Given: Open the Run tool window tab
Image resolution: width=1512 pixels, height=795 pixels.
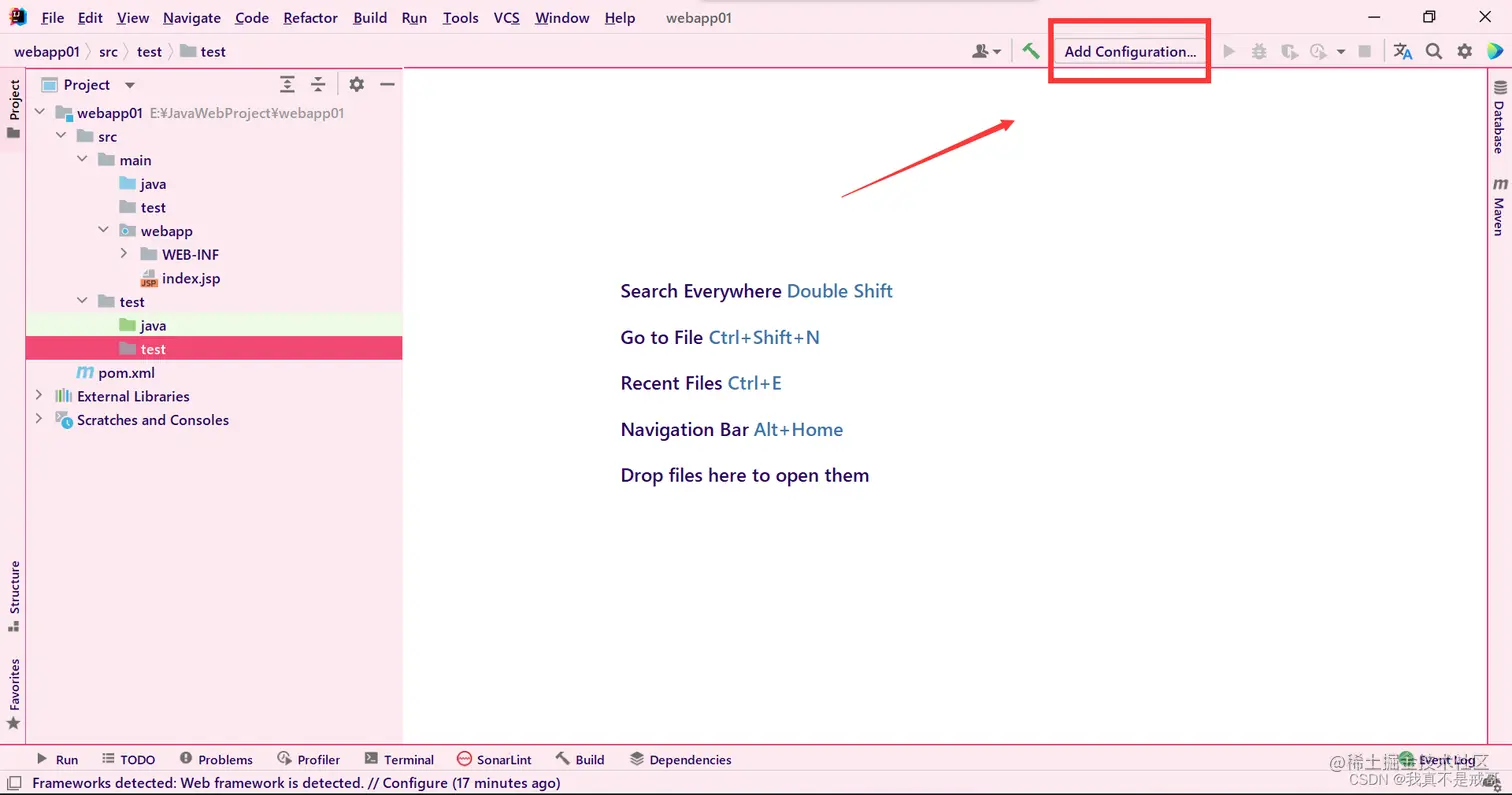Looking at the screenshot, I should (x=57, y=759).
